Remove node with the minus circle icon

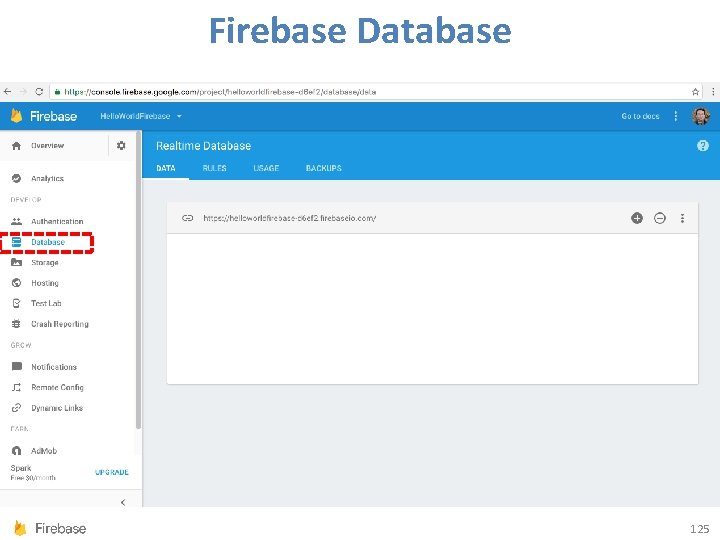click(660, 218)
